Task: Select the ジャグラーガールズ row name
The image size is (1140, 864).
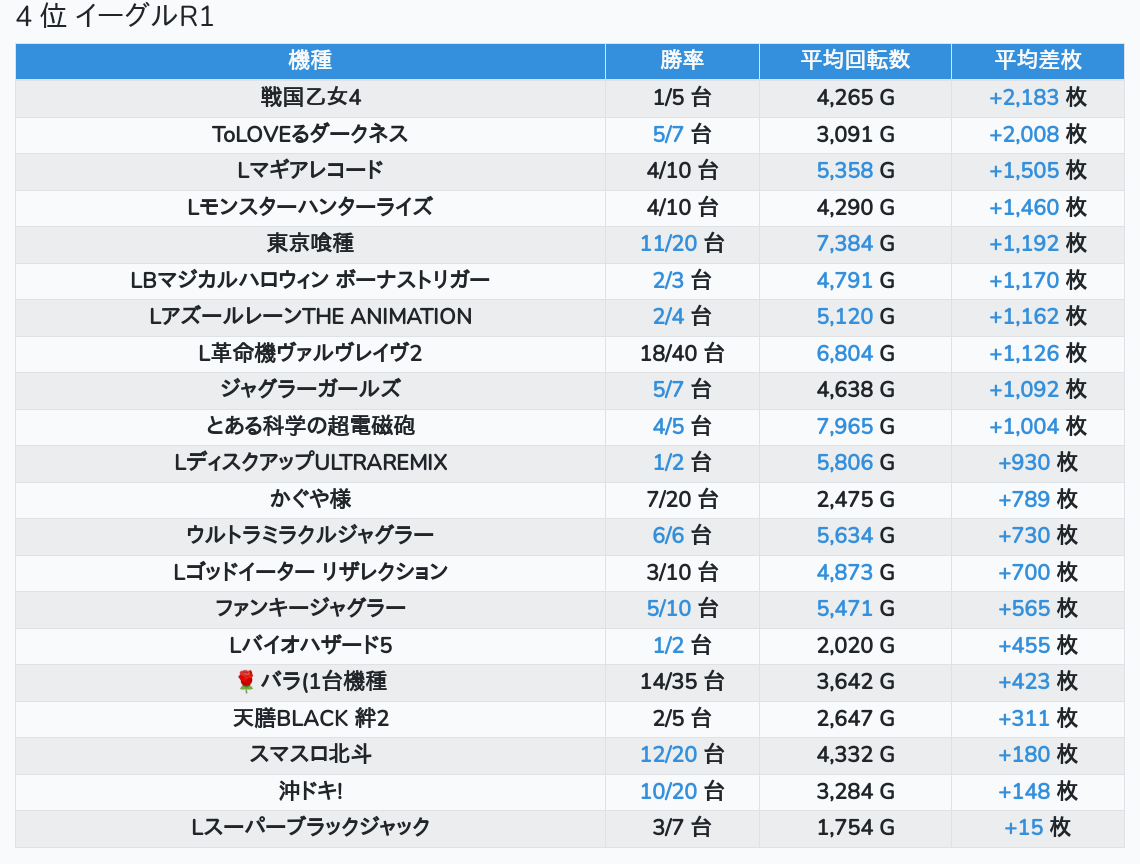Action: (310, 389)
